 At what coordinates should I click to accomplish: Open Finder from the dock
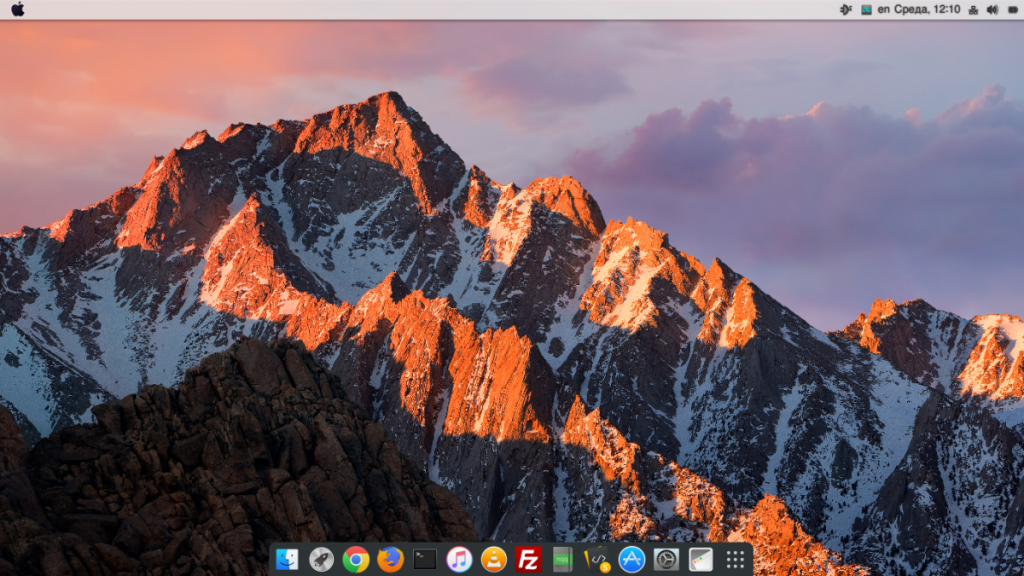(287, 560)
